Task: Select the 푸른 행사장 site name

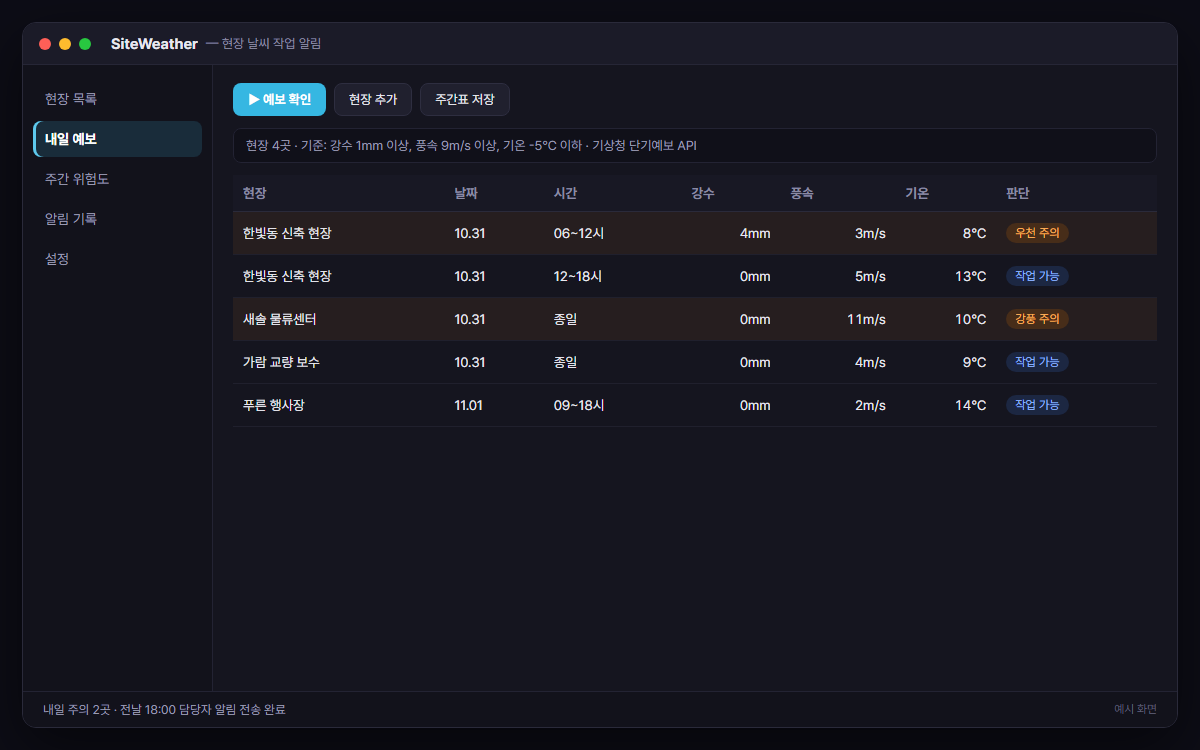Action: [272, 405]
